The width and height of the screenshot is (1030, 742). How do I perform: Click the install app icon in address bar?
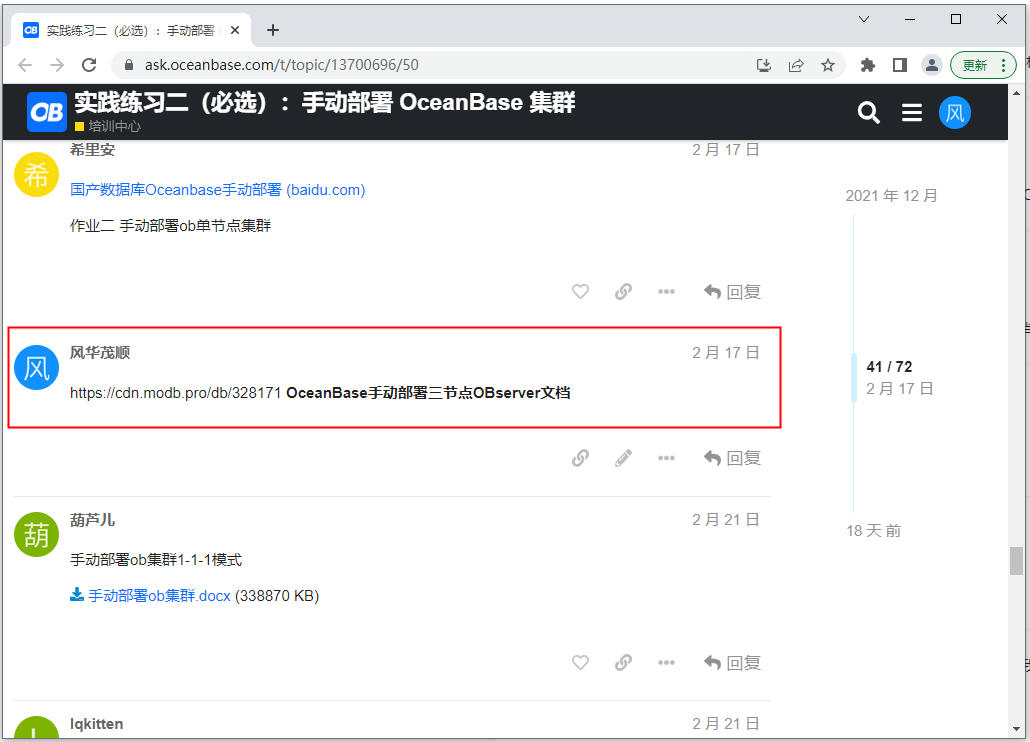click(x=763, y=65)
